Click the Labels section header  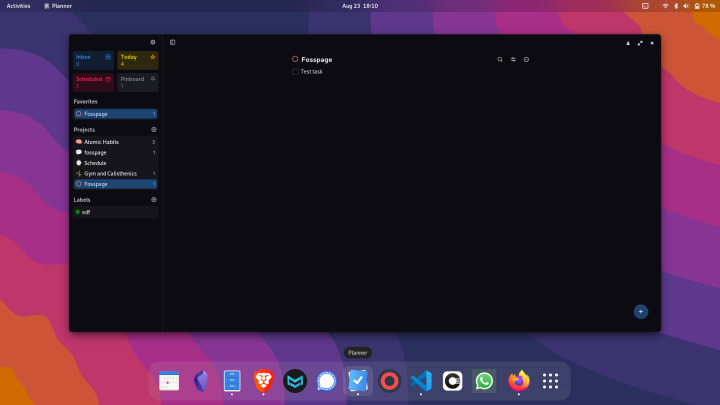pyautogui.click(x=82, y=200)
